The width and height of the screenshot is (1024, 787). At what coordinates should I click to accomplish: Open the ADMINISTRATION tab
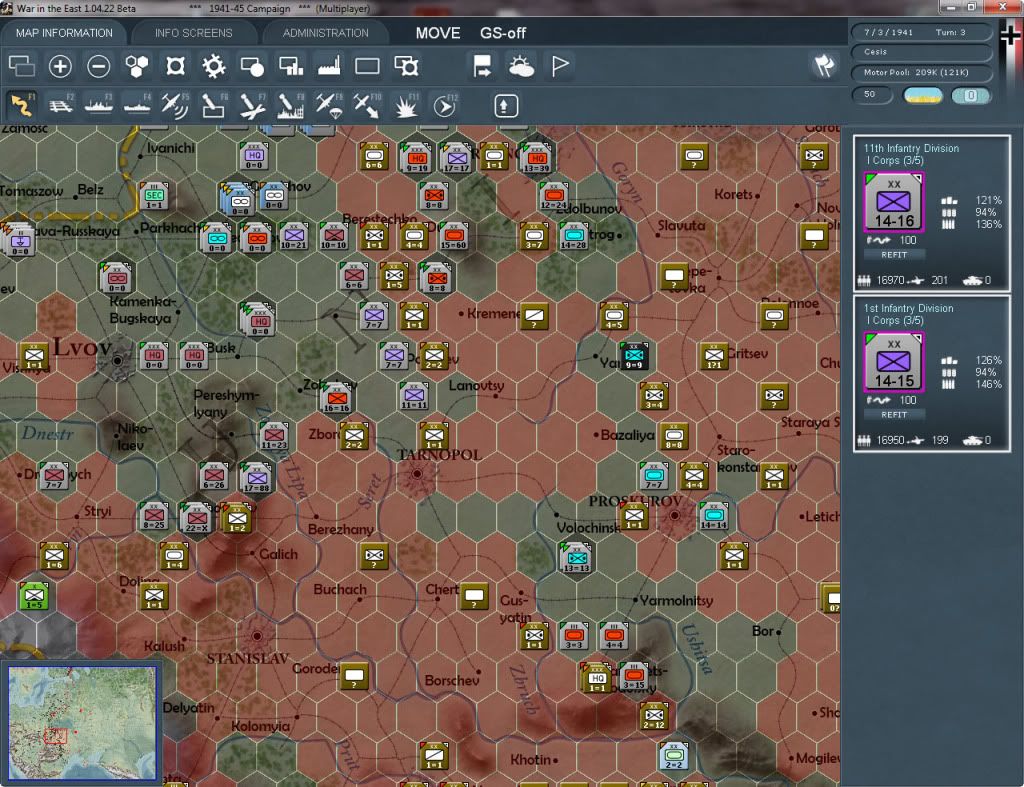point(325,33)
